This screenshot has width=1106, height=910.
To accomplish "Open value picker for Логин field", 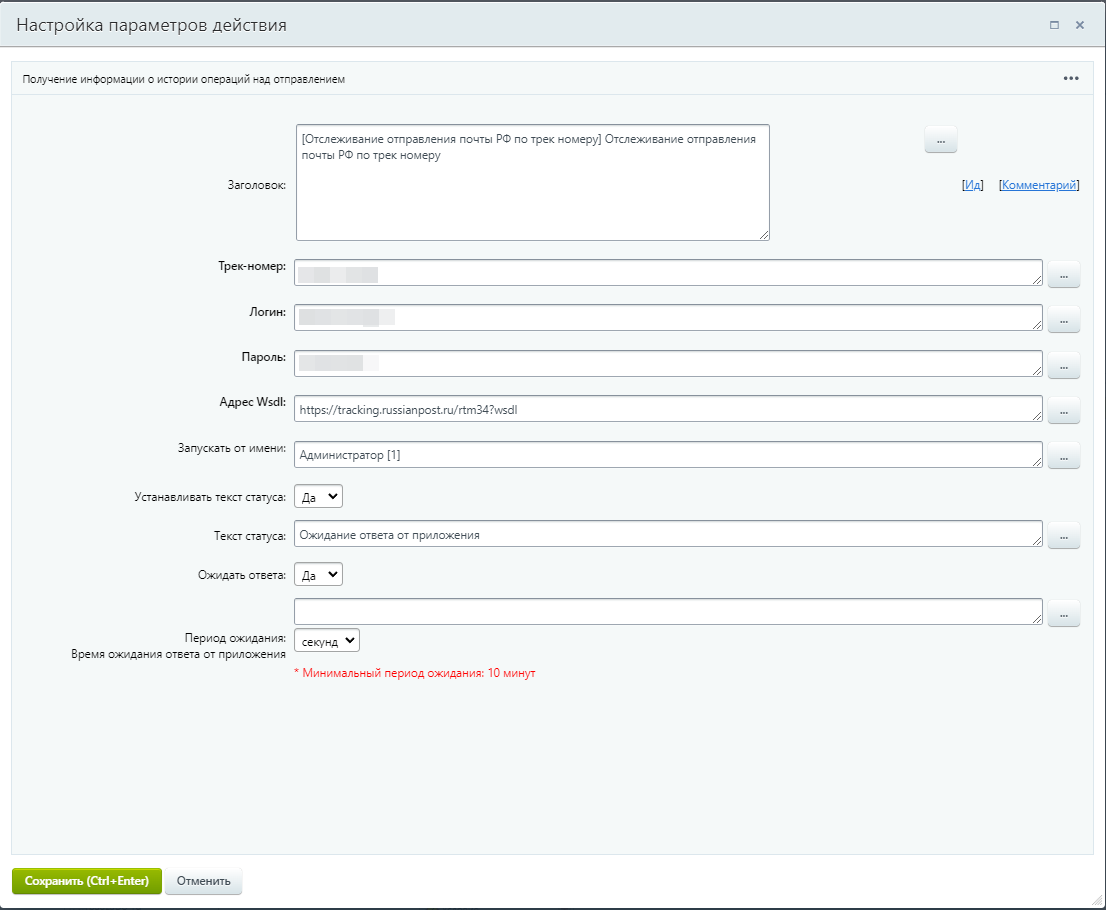I will (x=1064, y=319).
